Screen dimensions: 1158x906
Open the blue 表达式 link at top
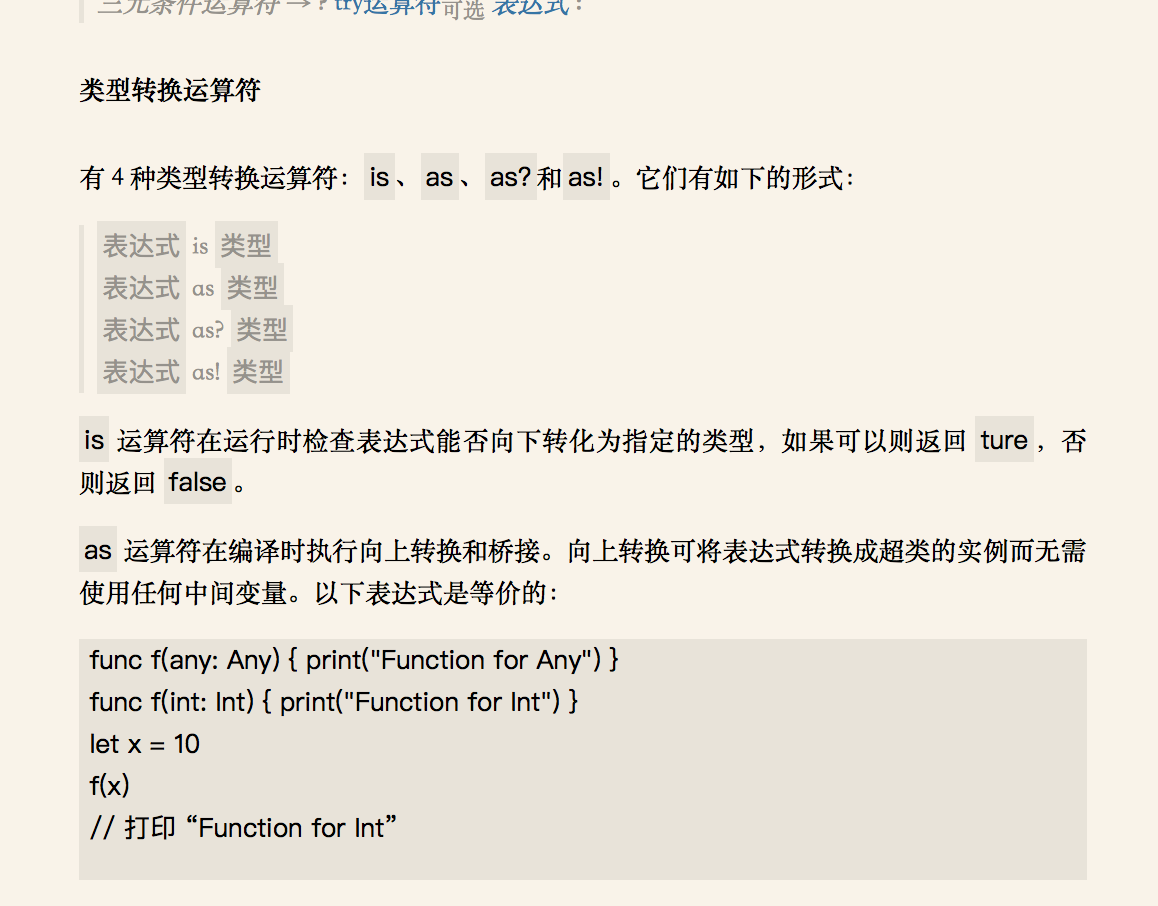pyautogui.click(x=532, y=6)
